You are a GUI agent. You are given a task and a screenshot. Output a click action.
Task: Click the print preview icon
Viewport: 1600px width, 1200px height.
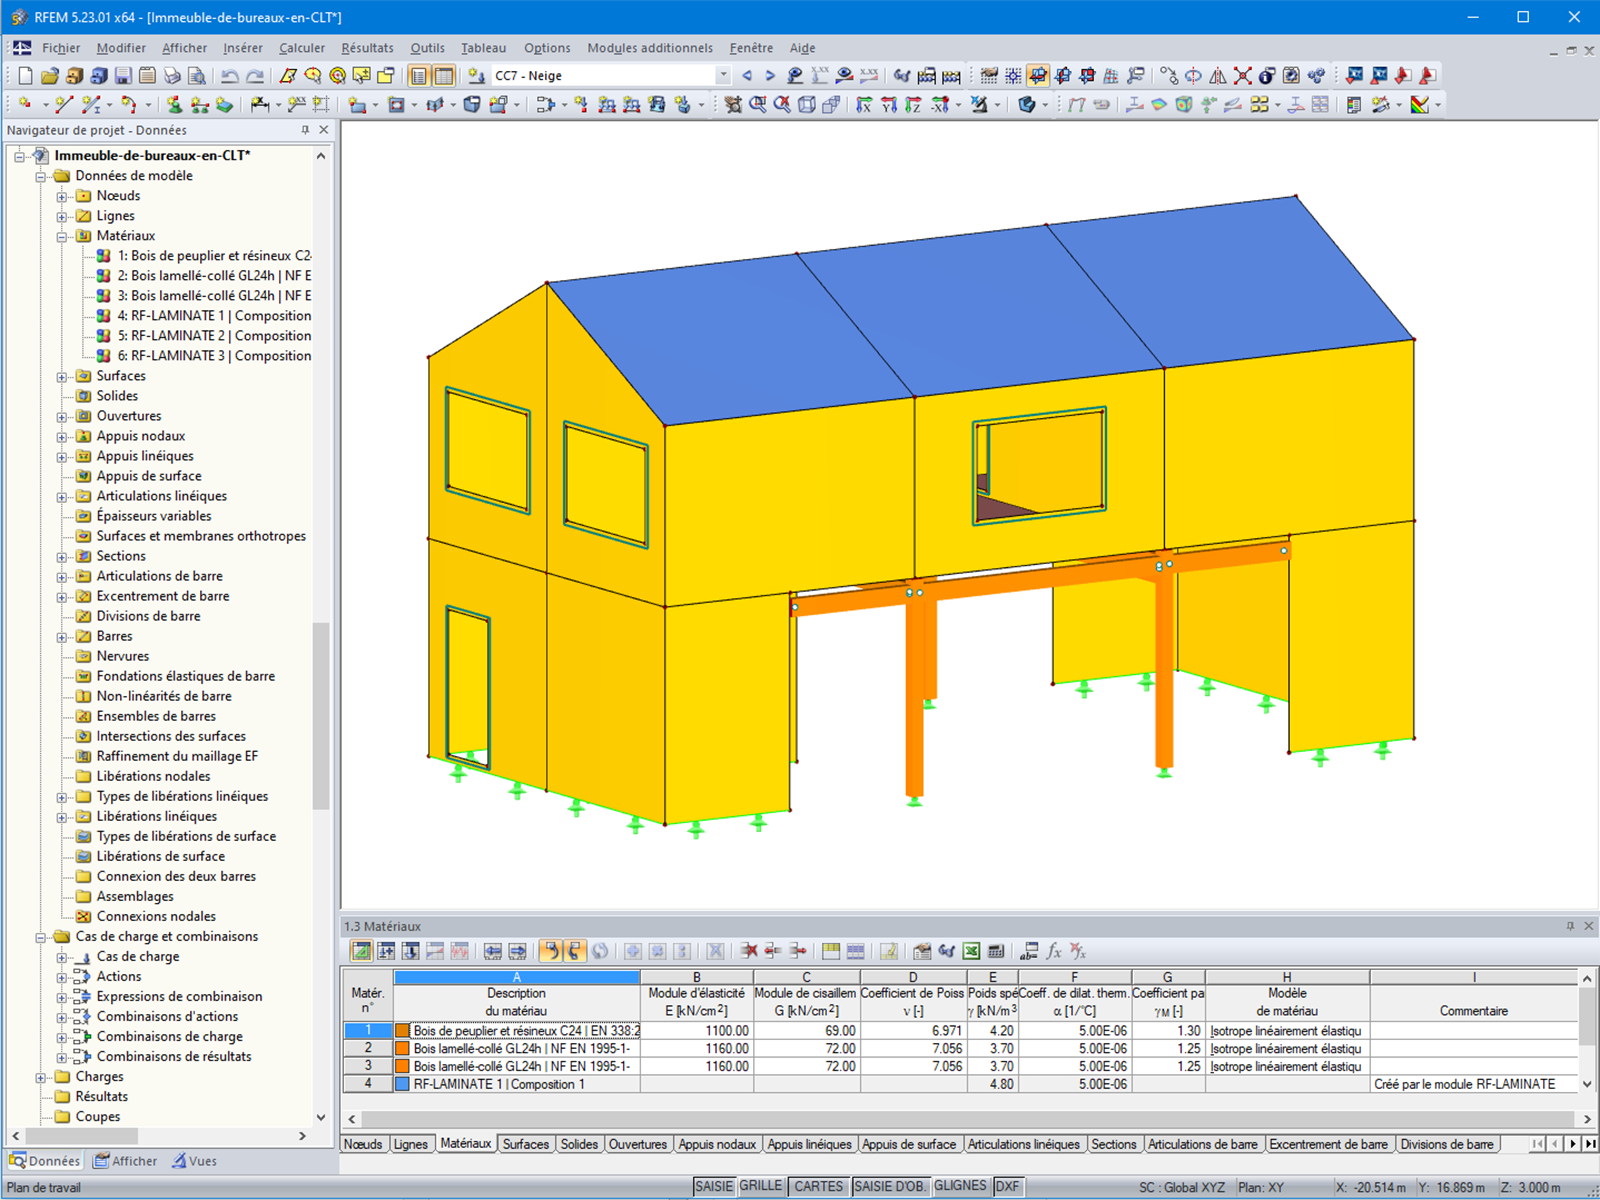click(197, 76)
